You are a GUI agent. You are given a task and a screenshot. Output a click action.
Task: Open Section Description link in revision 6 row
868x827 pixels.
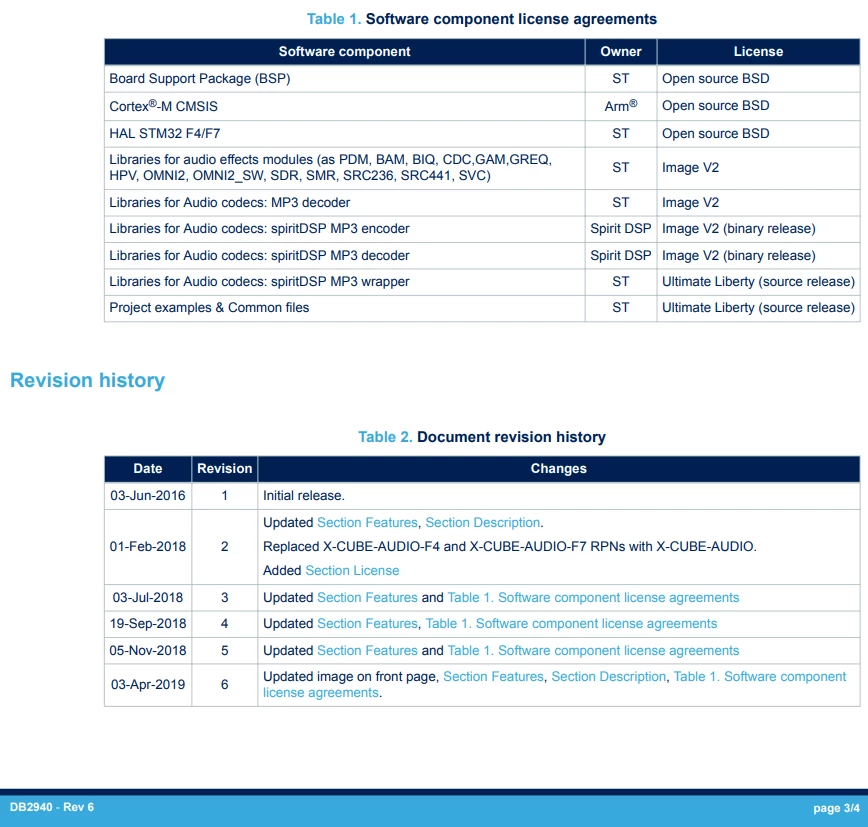(x=608, y=676)
